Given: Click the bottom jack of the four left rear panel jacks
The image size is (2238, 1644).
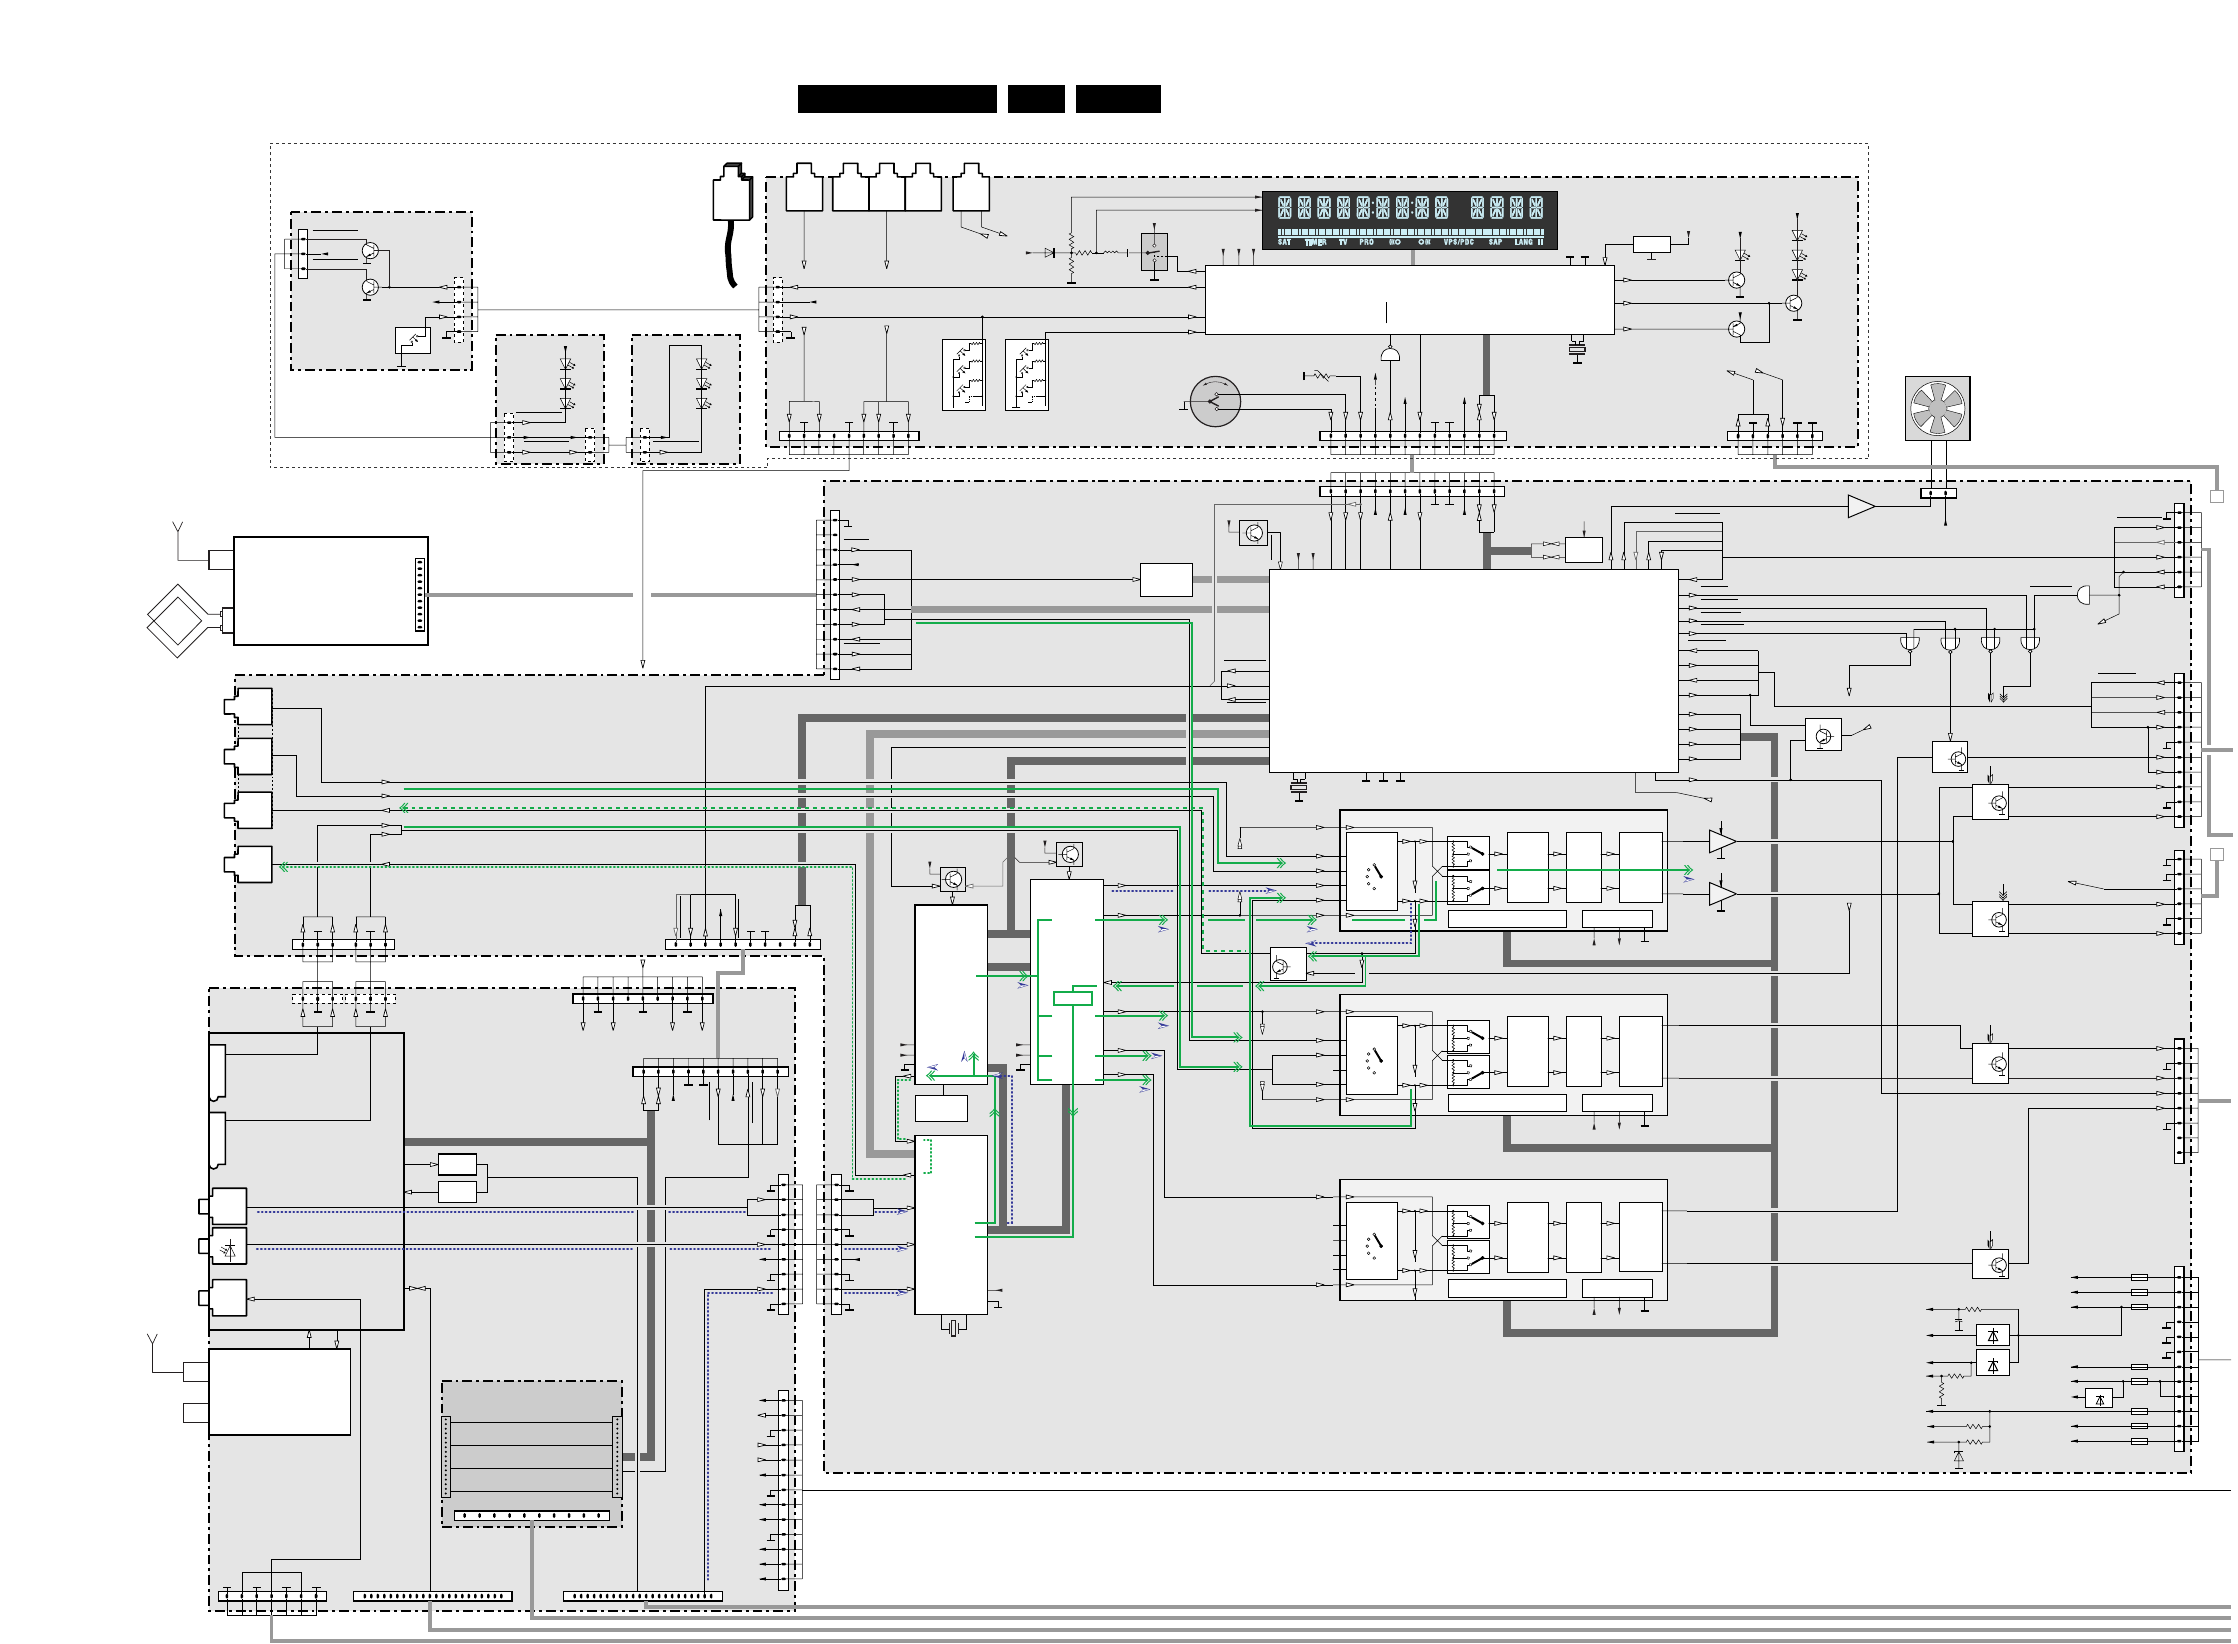Looking at the screenshot, I should 248,864.
